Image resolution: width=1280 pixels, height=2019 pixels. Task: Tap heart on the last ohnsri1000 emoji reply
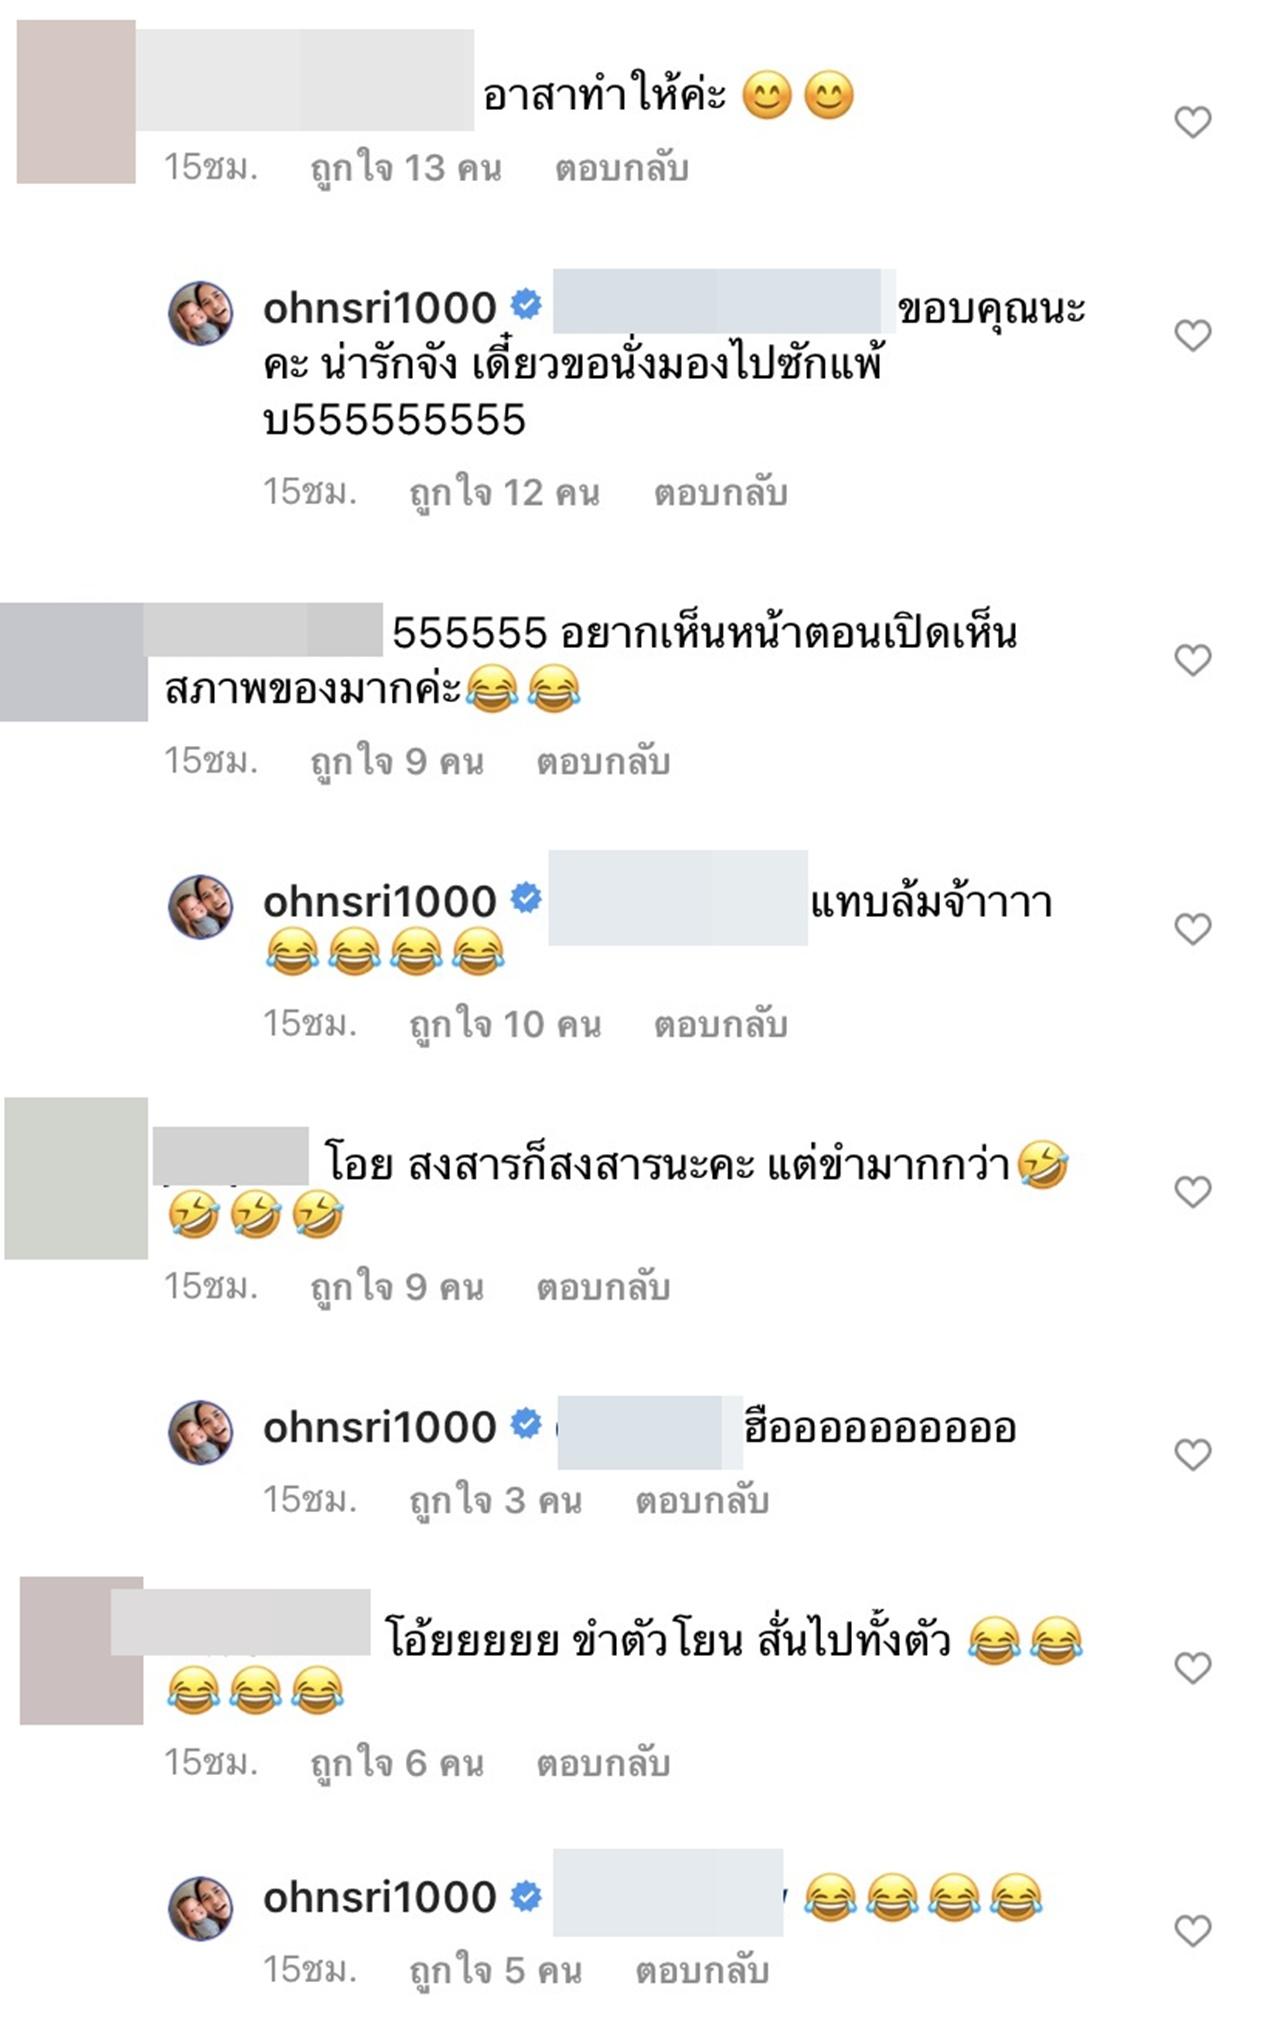click(1192, 1930)
